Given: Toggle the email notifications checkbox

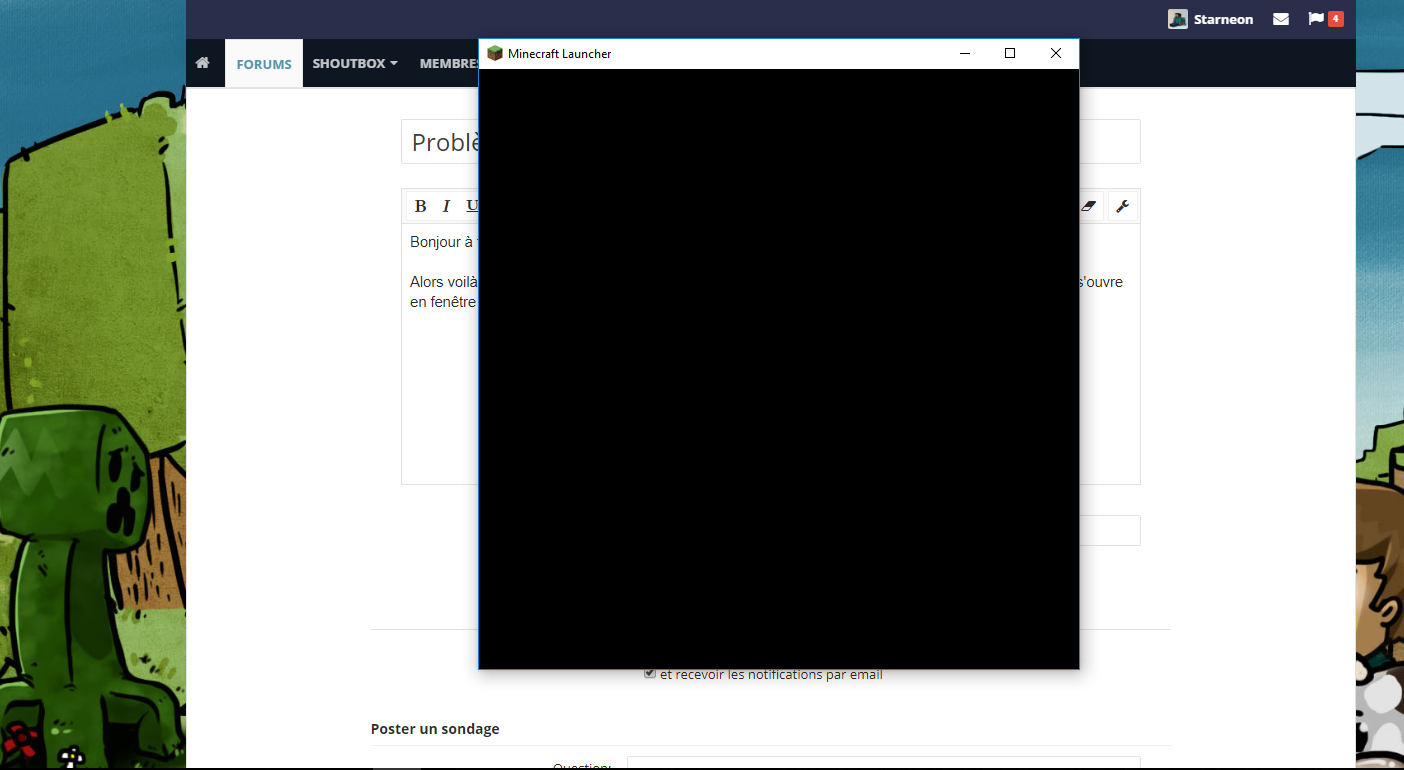Looking at the screenshot, I should (x=650, y=674).
